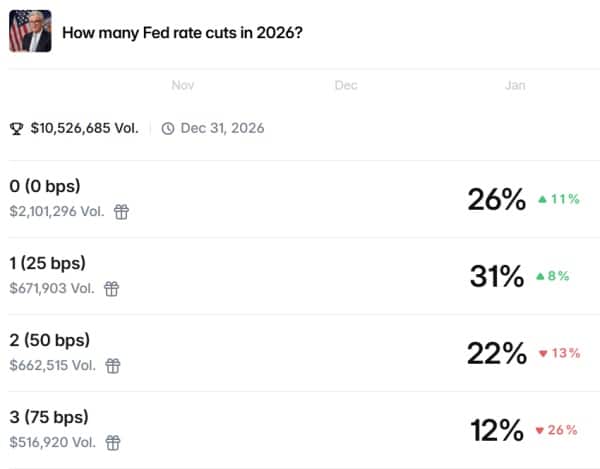The height and width of the screenshot is (469, 600).
Task: Select the '1 (25 bps)' outcome
Action: [x=48, y=264]
